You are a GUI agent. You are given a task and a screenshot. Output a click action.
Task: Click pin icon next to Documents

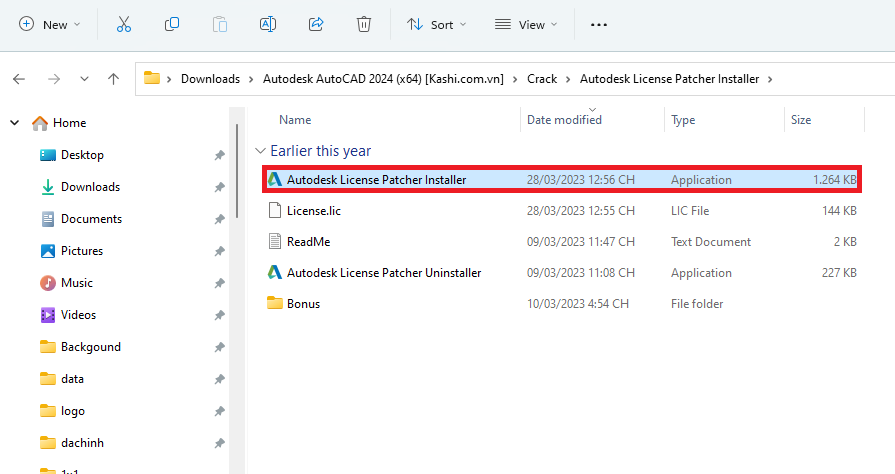(219, 219)
